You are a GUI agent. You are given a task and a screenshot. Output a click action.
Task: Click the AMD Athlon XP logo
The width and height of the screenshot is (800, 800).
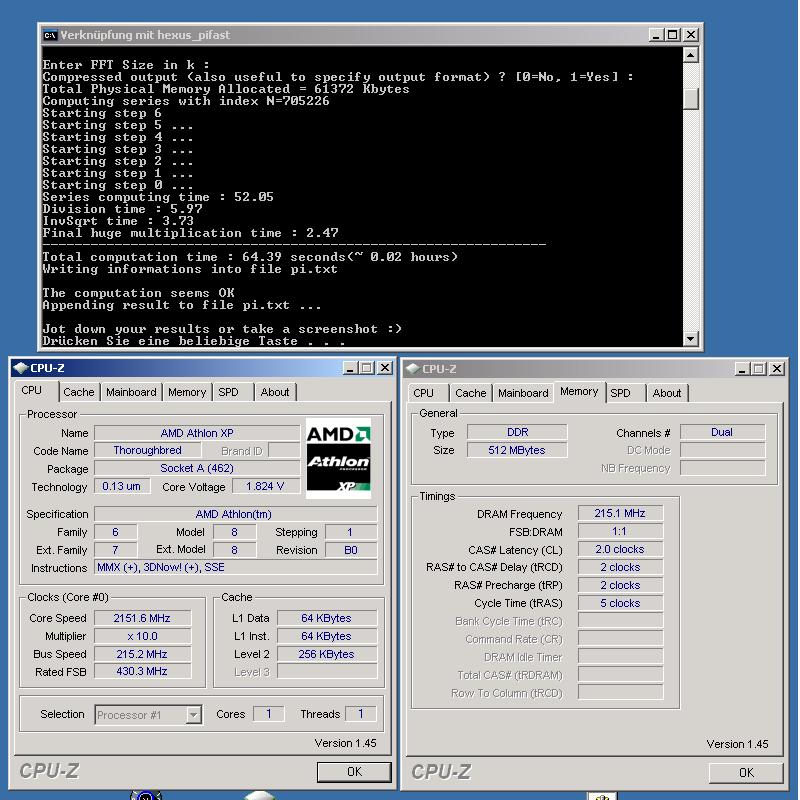pyautogui.click(x=338, y=459)
